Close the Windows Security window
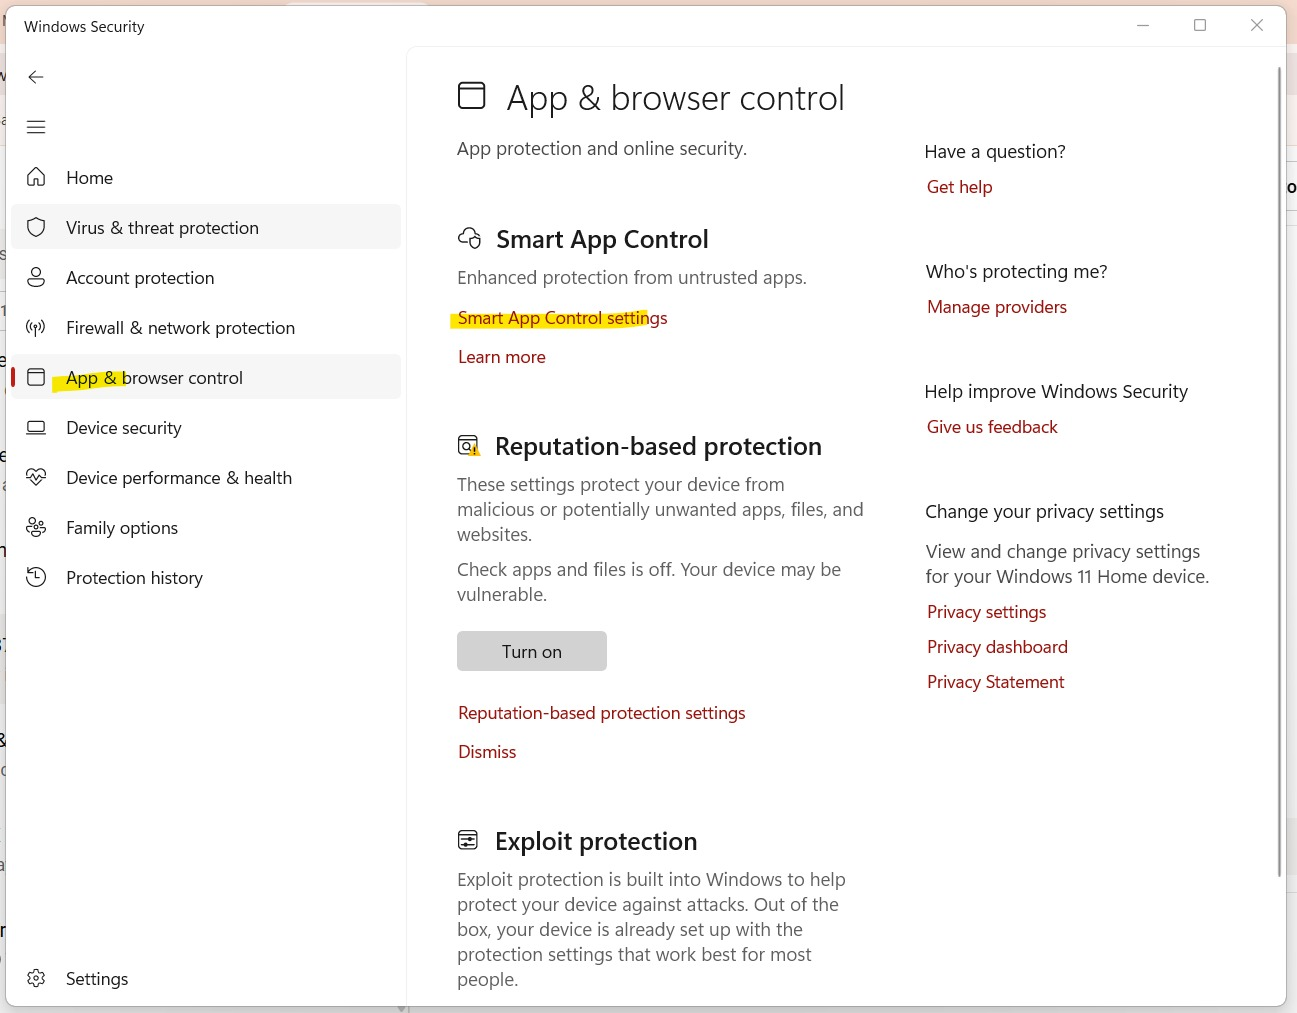Viewport: 1297px width, 1013px height. click(x=1257, y=25)
